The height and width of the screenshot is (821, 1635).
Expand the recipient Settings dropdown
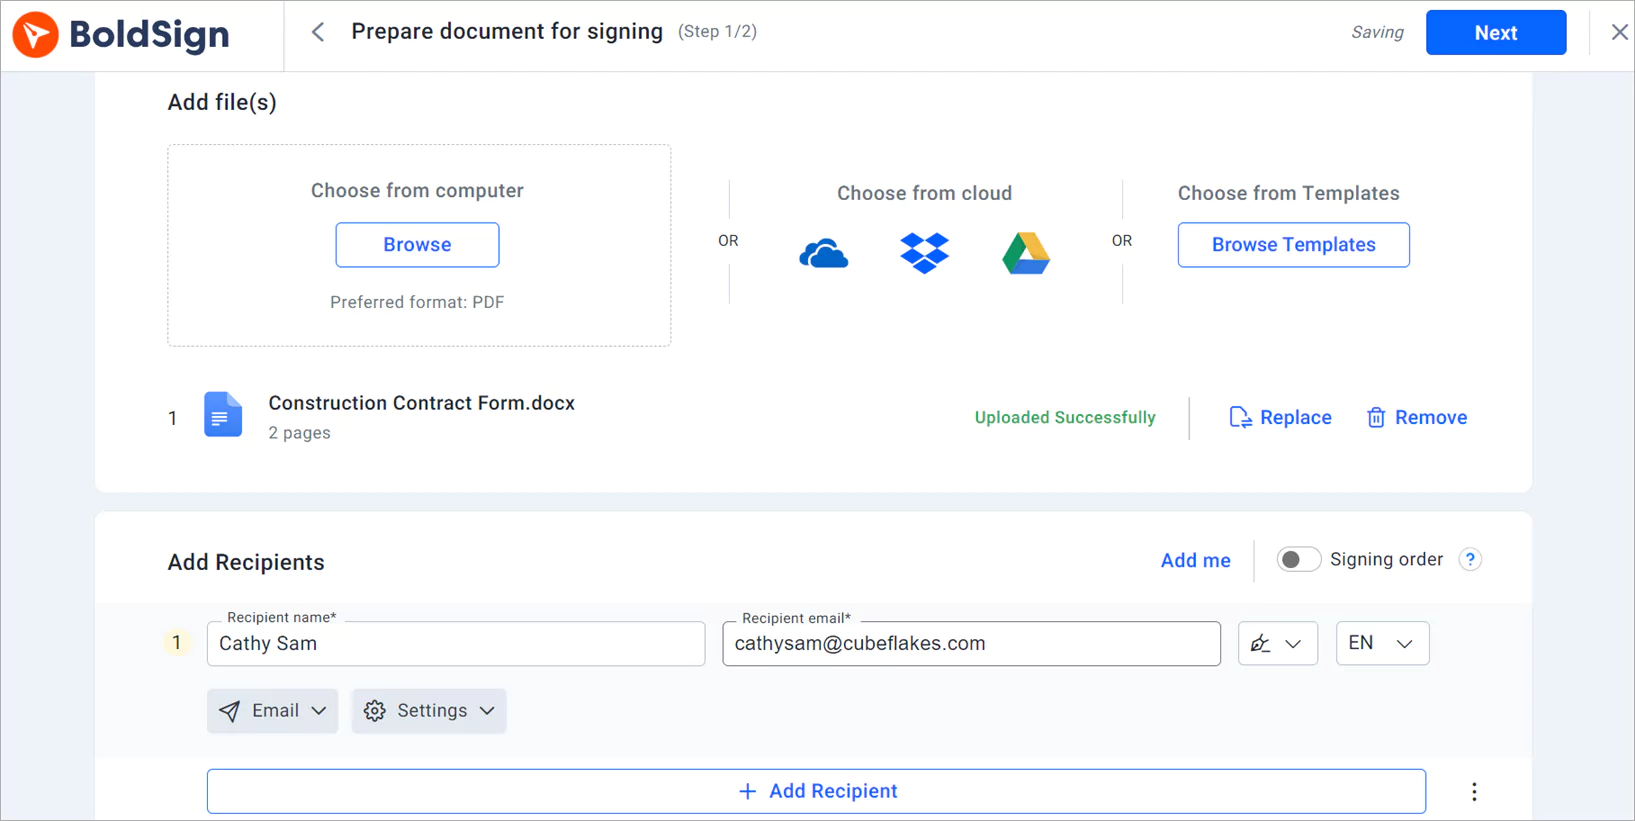pyautogui.click(x=429, y=711)
